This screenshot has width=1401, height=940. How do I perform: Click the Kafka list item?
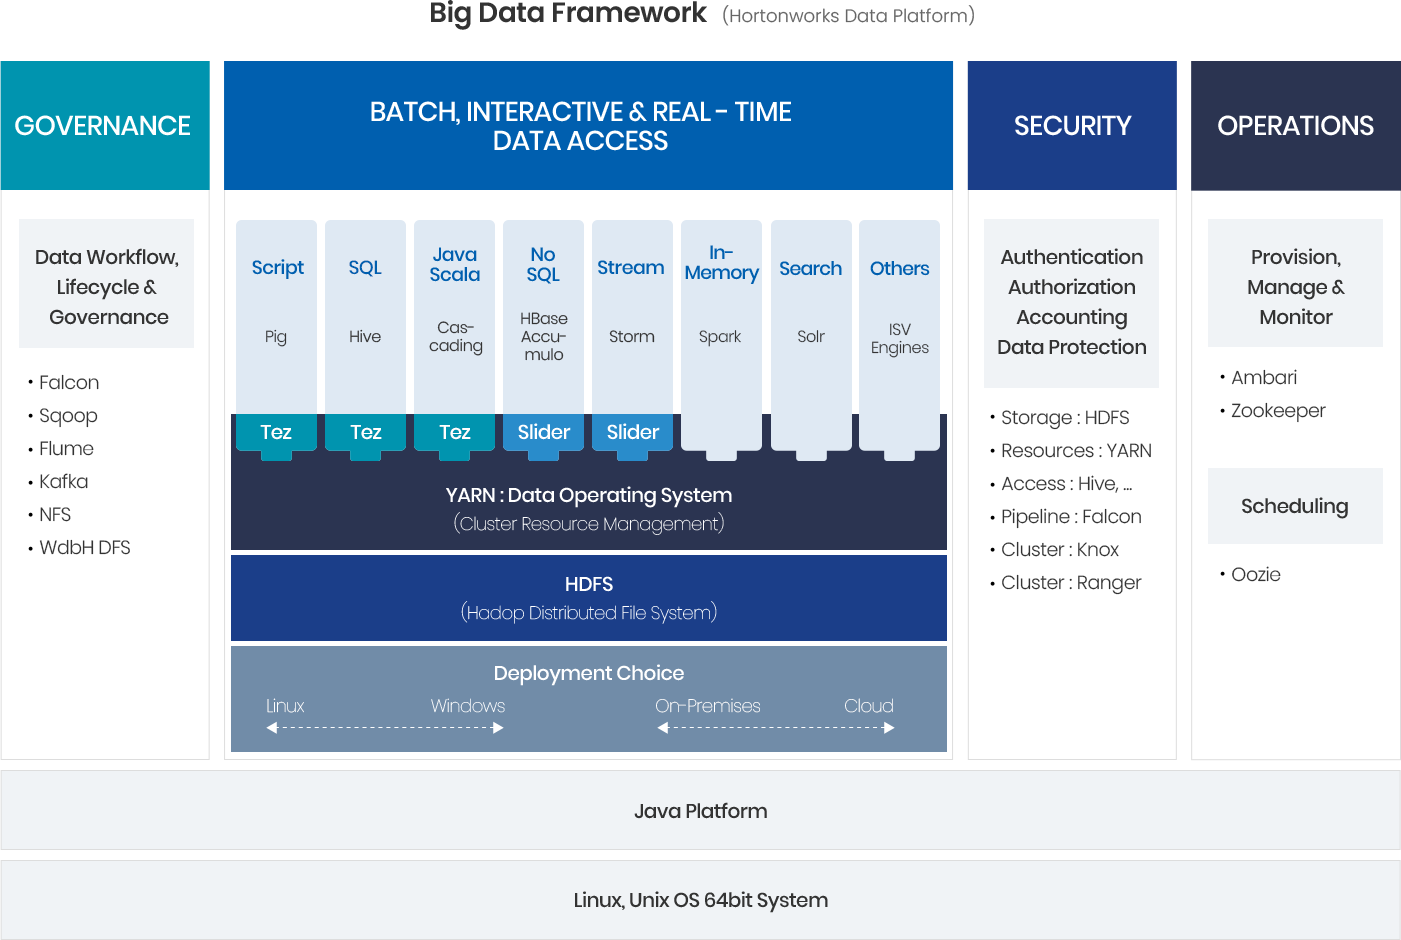coord(63,481)
